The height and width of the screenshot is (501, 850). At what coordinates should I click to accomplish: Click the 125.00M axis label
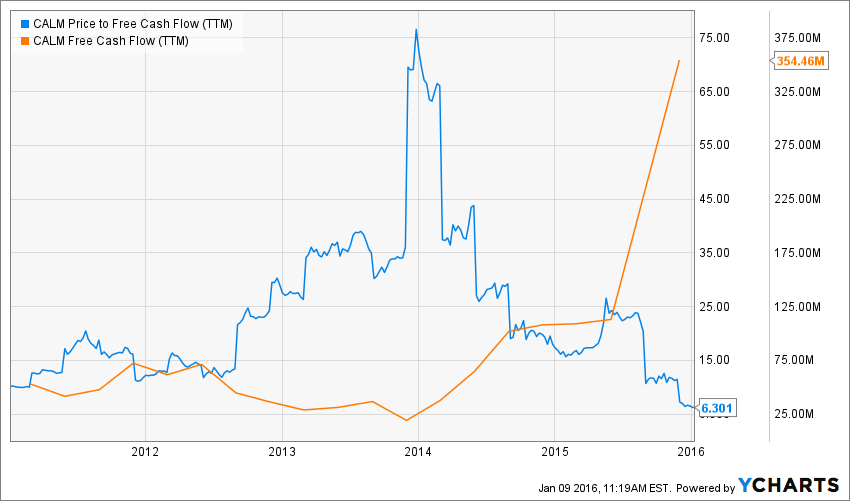(x=799, y=306)
